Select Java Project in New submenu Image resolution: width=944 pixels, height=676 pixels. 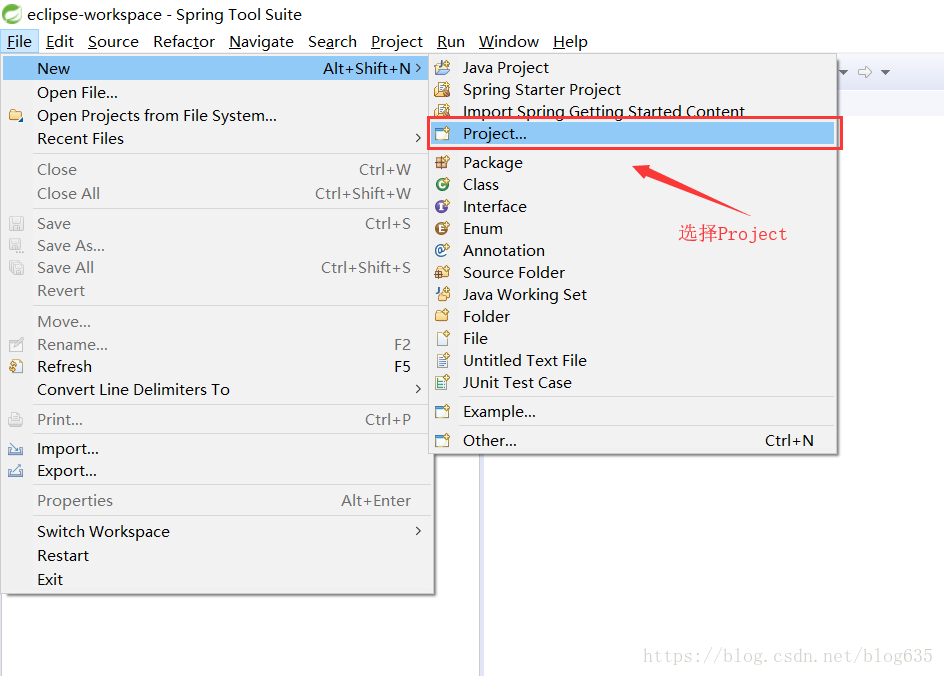tap(633, 67)
